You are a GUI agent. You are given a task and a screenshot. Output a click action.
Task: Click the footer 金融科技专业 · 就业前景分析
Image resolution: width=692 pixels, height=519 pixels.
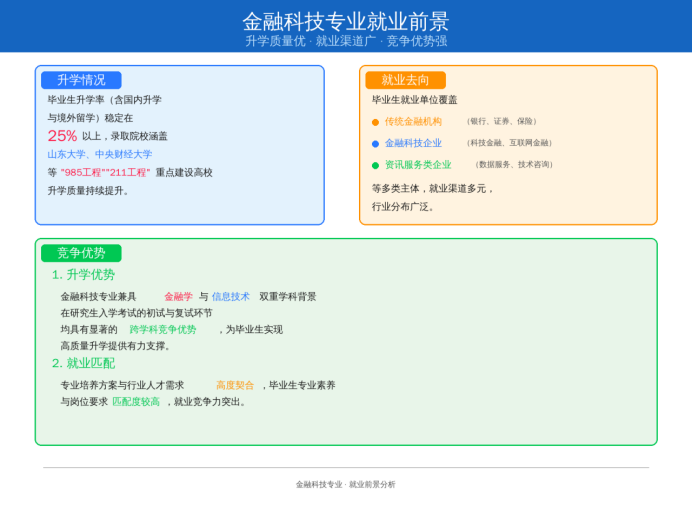[x=346, y=485]
